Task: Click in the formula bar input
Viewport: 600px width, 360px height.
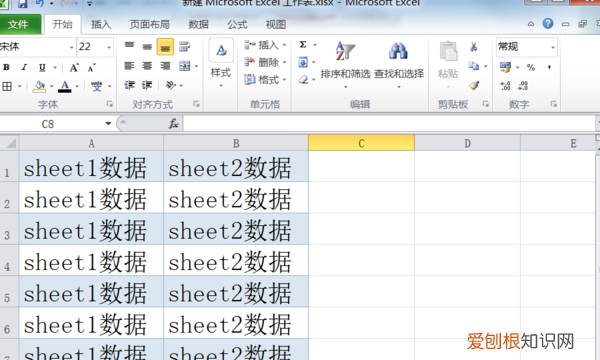Action: click(389, 124)
